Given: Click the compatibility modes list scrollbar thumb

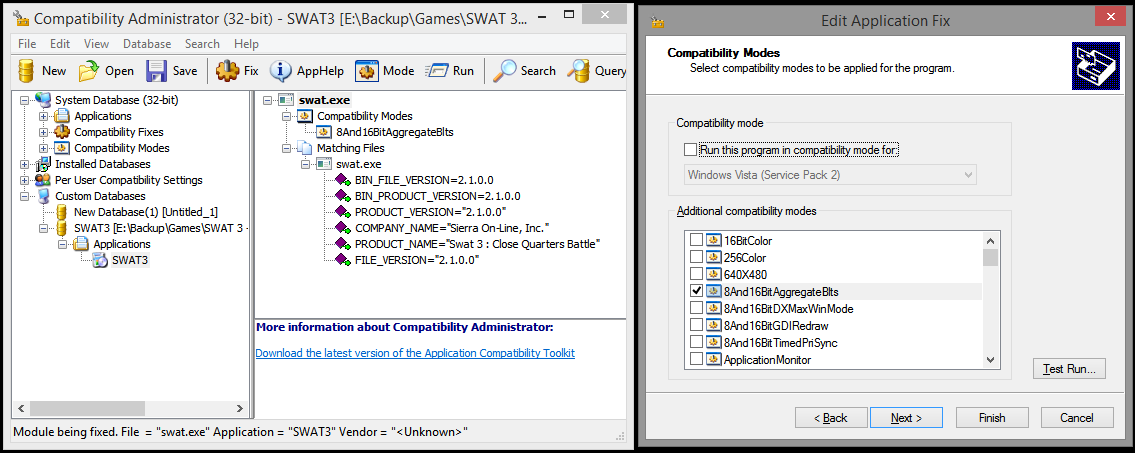Looking at the screenshot, I should (990, 258).
